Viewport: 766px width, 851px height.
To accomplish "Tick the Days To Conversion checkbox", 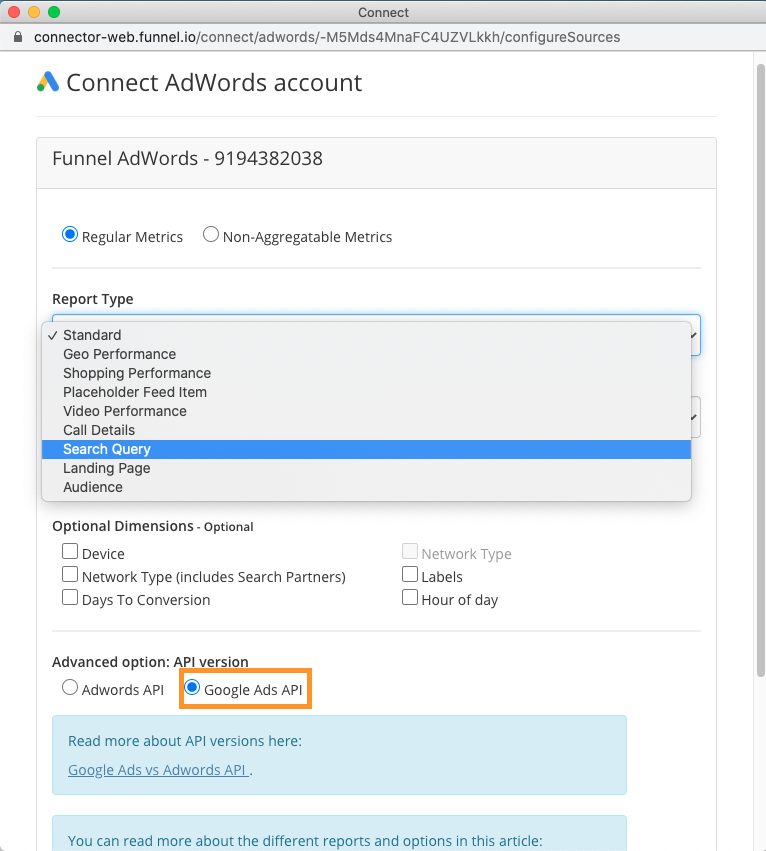I will pyautogui.click(x=70, y=598).
